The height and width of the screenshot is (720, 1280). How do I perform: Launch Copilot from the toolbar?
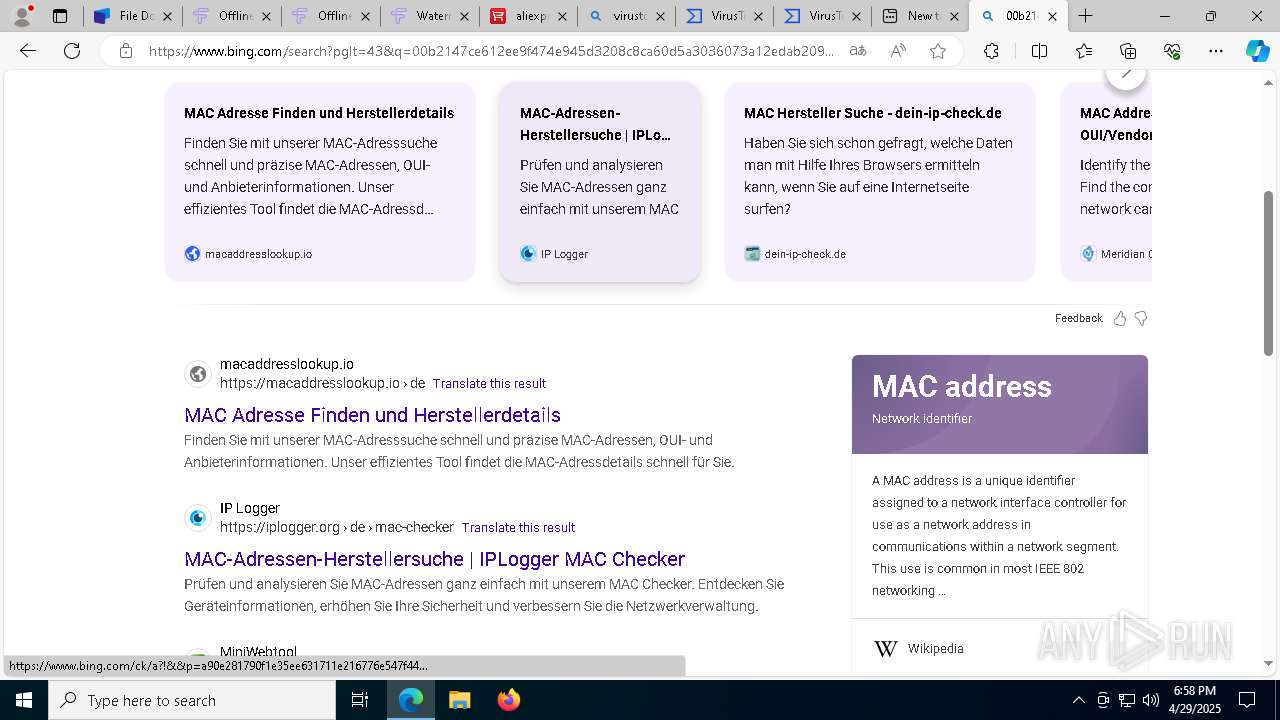(x=1257, y=51)
